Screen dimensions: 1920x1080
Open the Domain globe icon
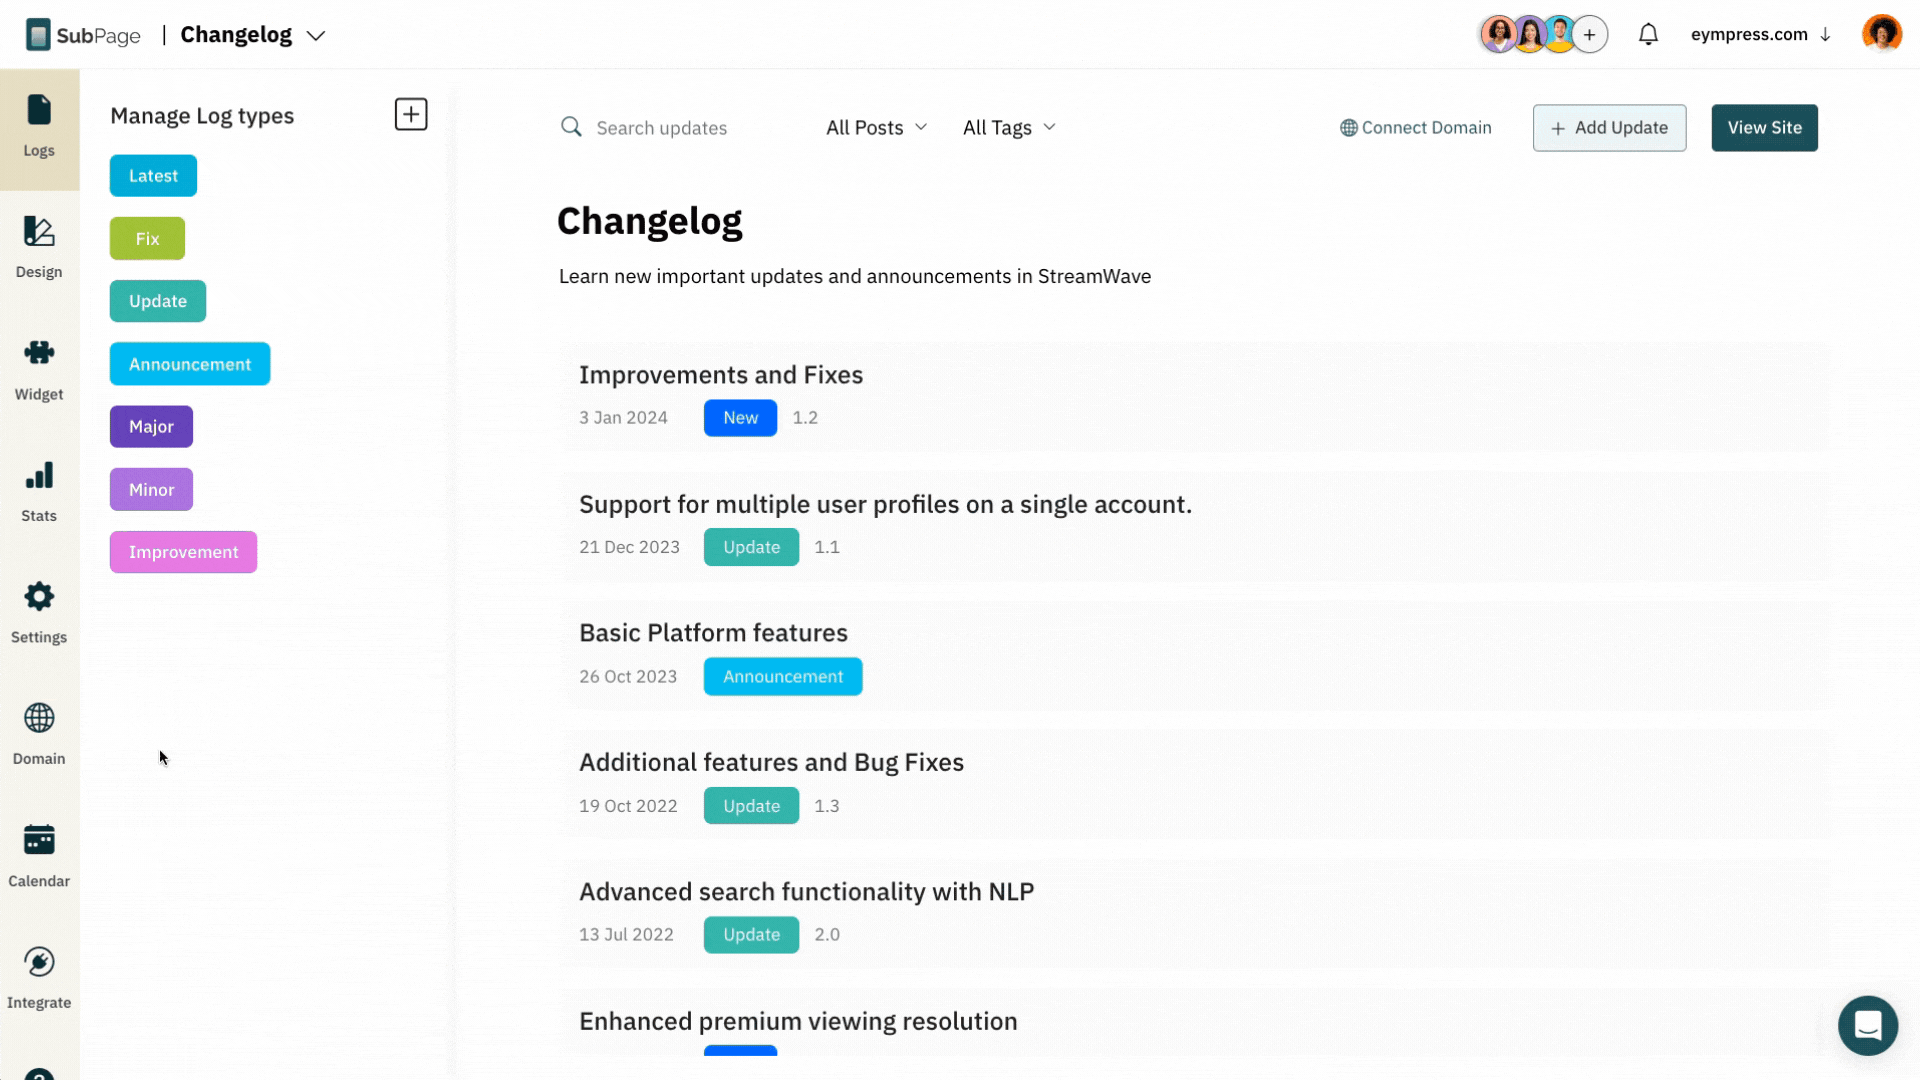[39, 718]
